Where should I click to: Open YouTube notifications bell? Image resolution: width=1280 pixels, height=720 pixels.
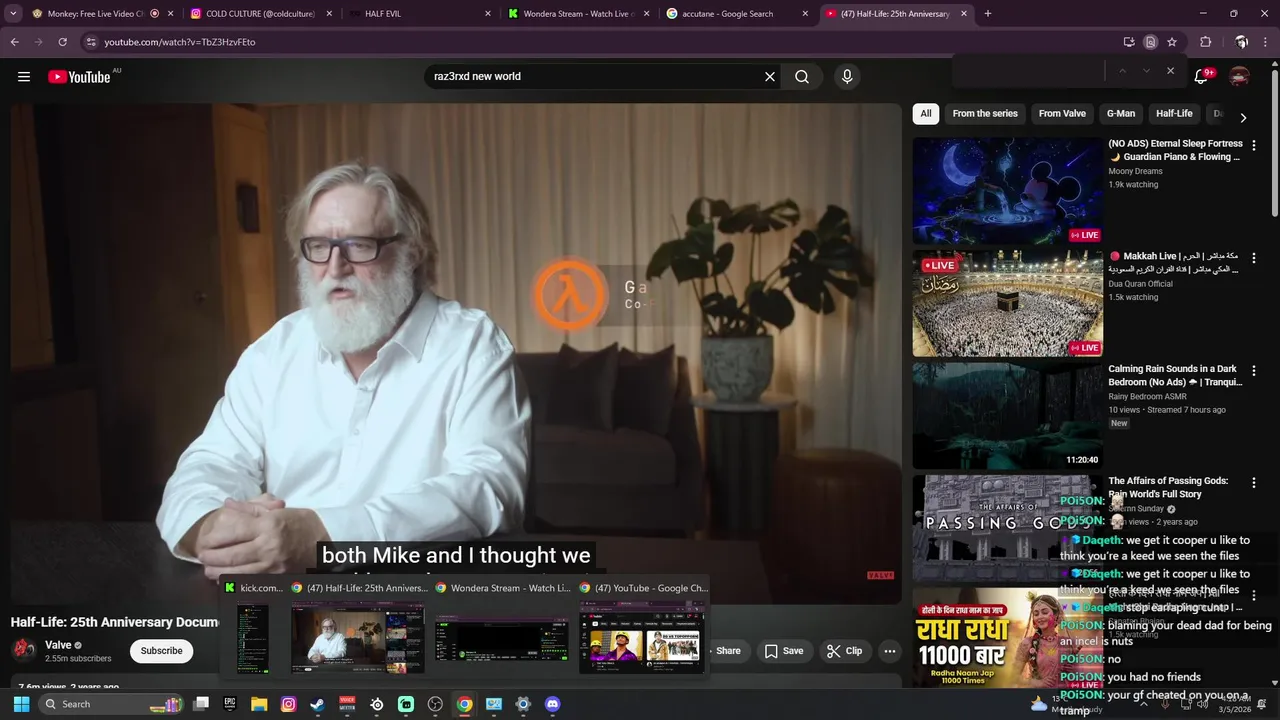(x=1202, y=77)
